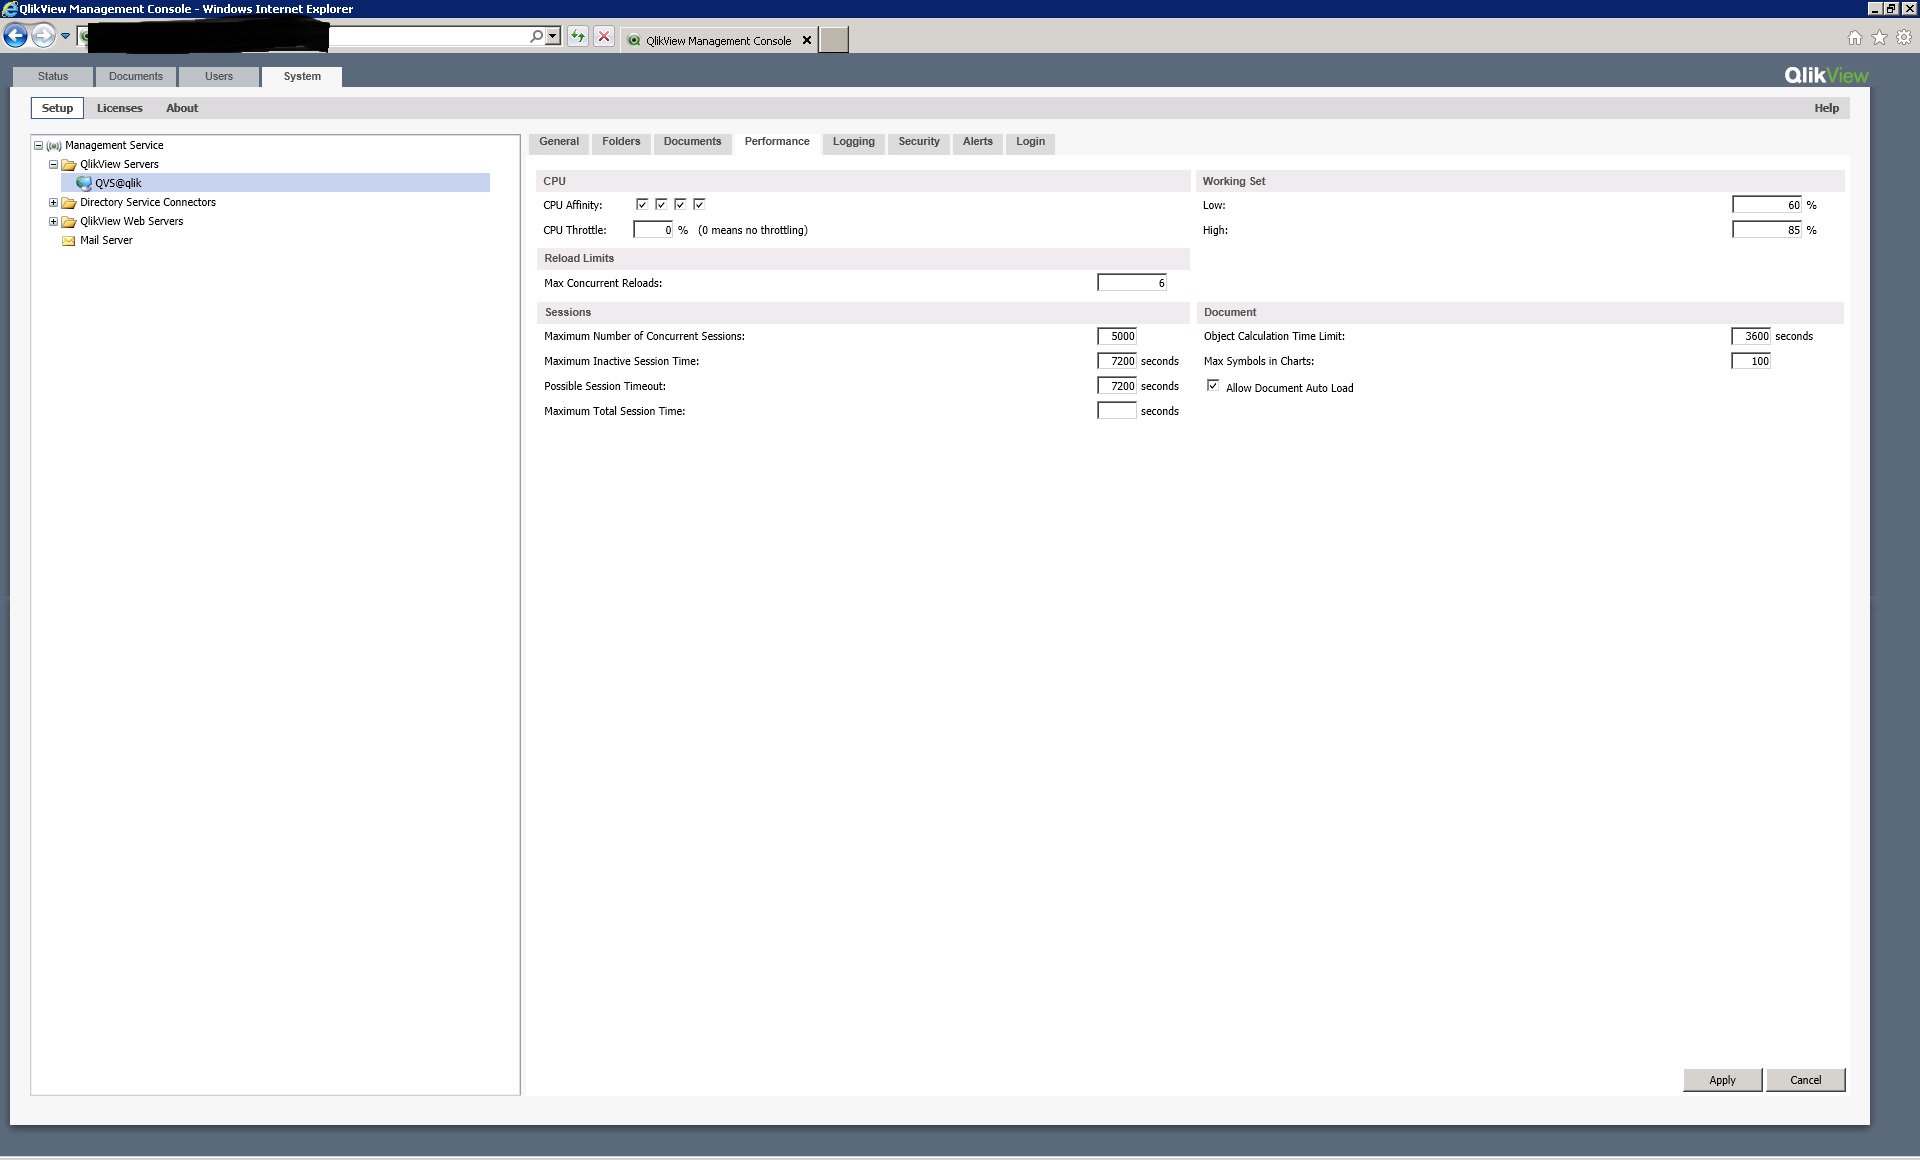
Task: Open the Logging settings tab
Action: point(854,142)
